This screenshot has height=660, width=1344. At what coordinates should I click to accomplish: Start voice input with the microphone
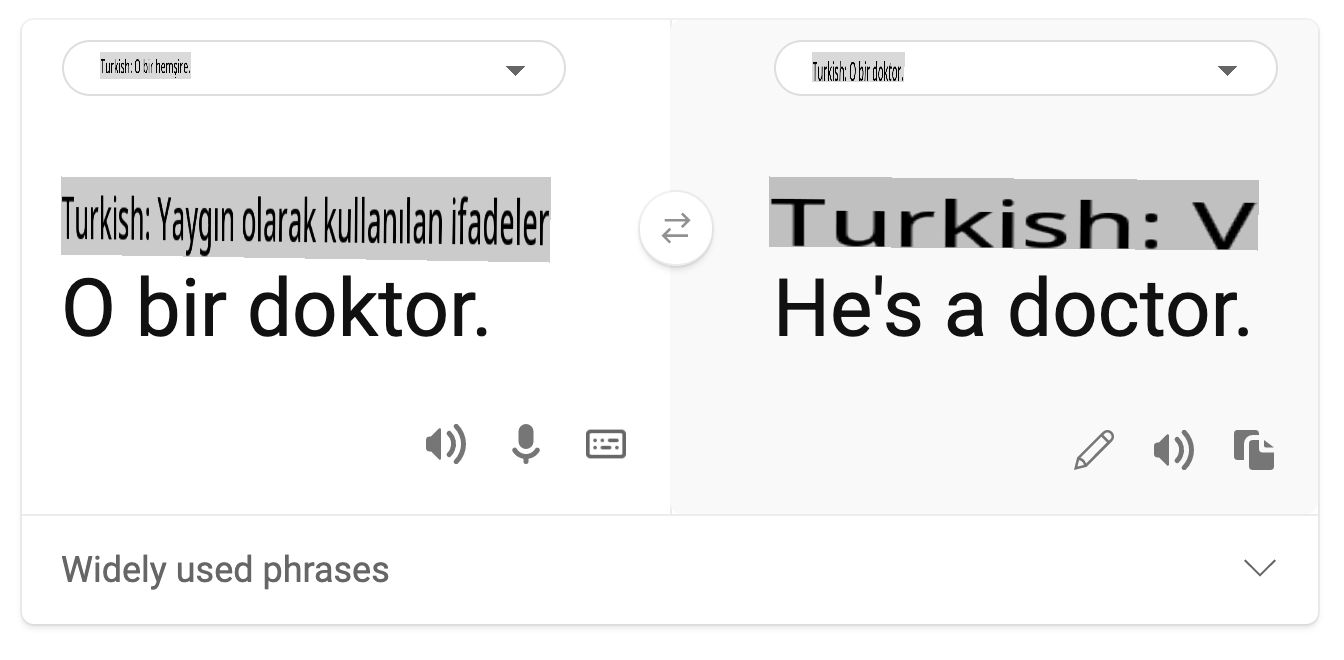click(x=525, y=444)
